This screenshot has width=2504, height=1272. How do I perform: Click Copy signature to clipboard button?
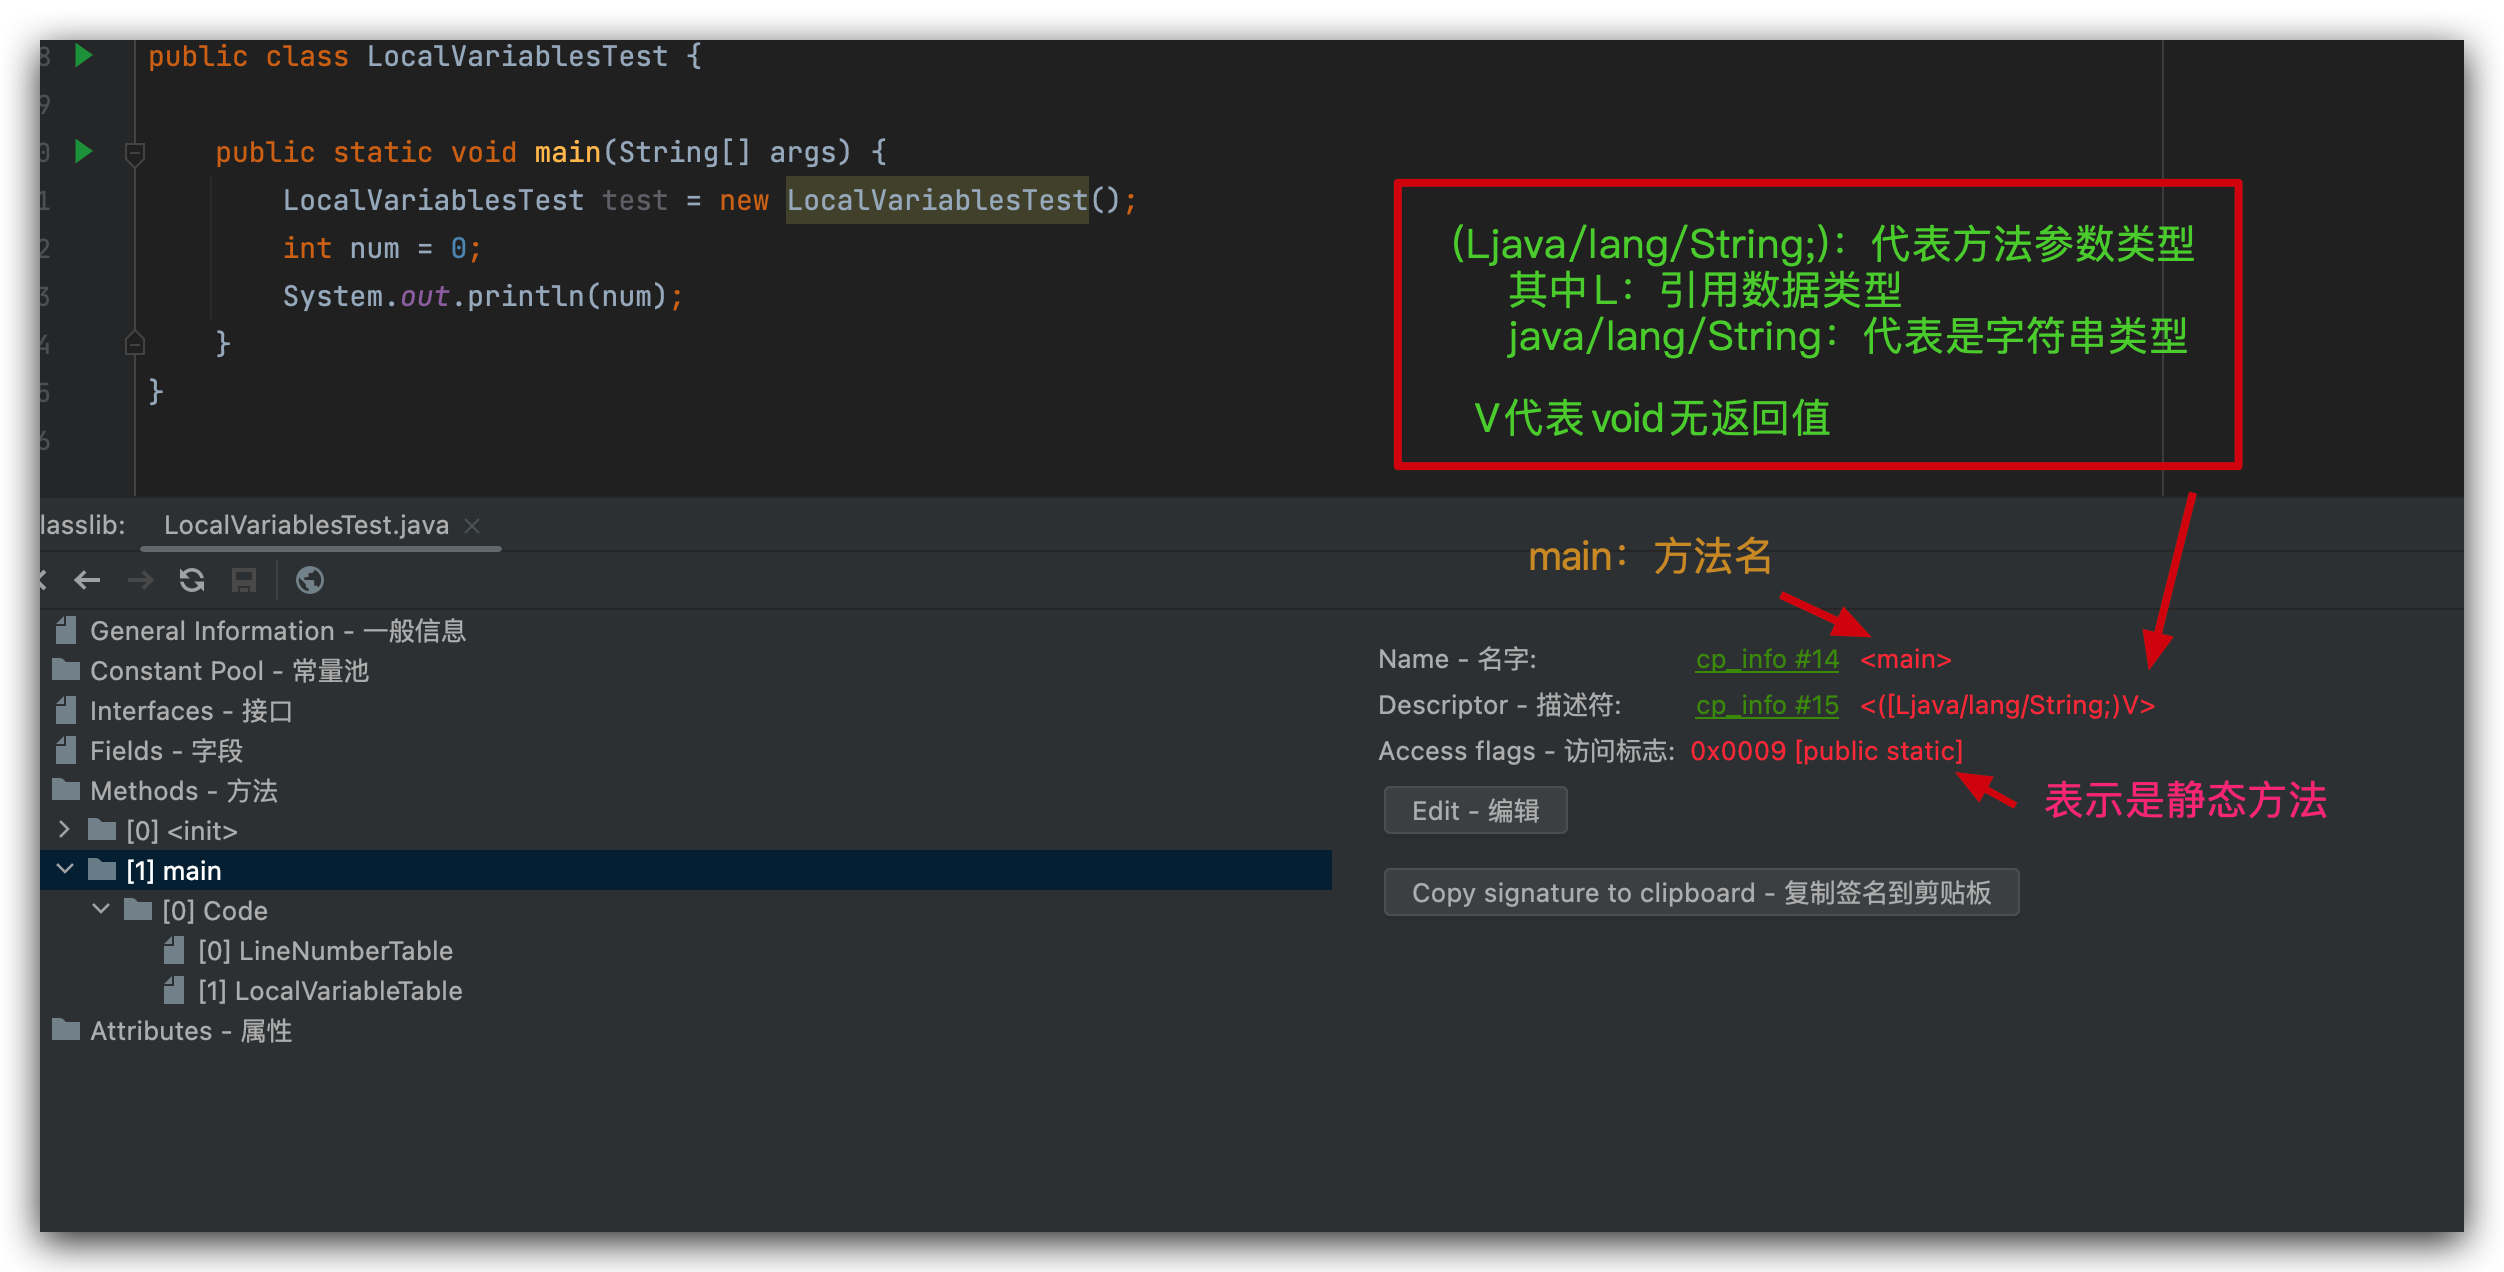tap(1700, 892)
